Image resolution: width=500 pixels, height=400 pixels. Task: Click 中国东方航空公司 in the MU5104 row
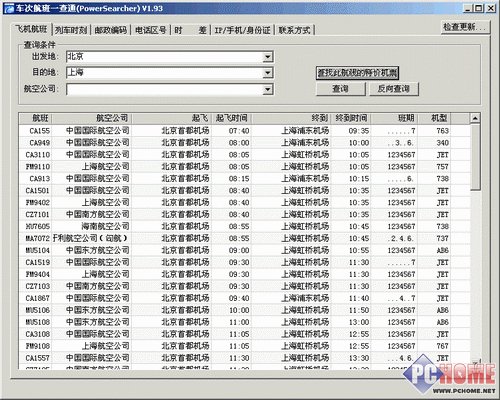[98, 251]
